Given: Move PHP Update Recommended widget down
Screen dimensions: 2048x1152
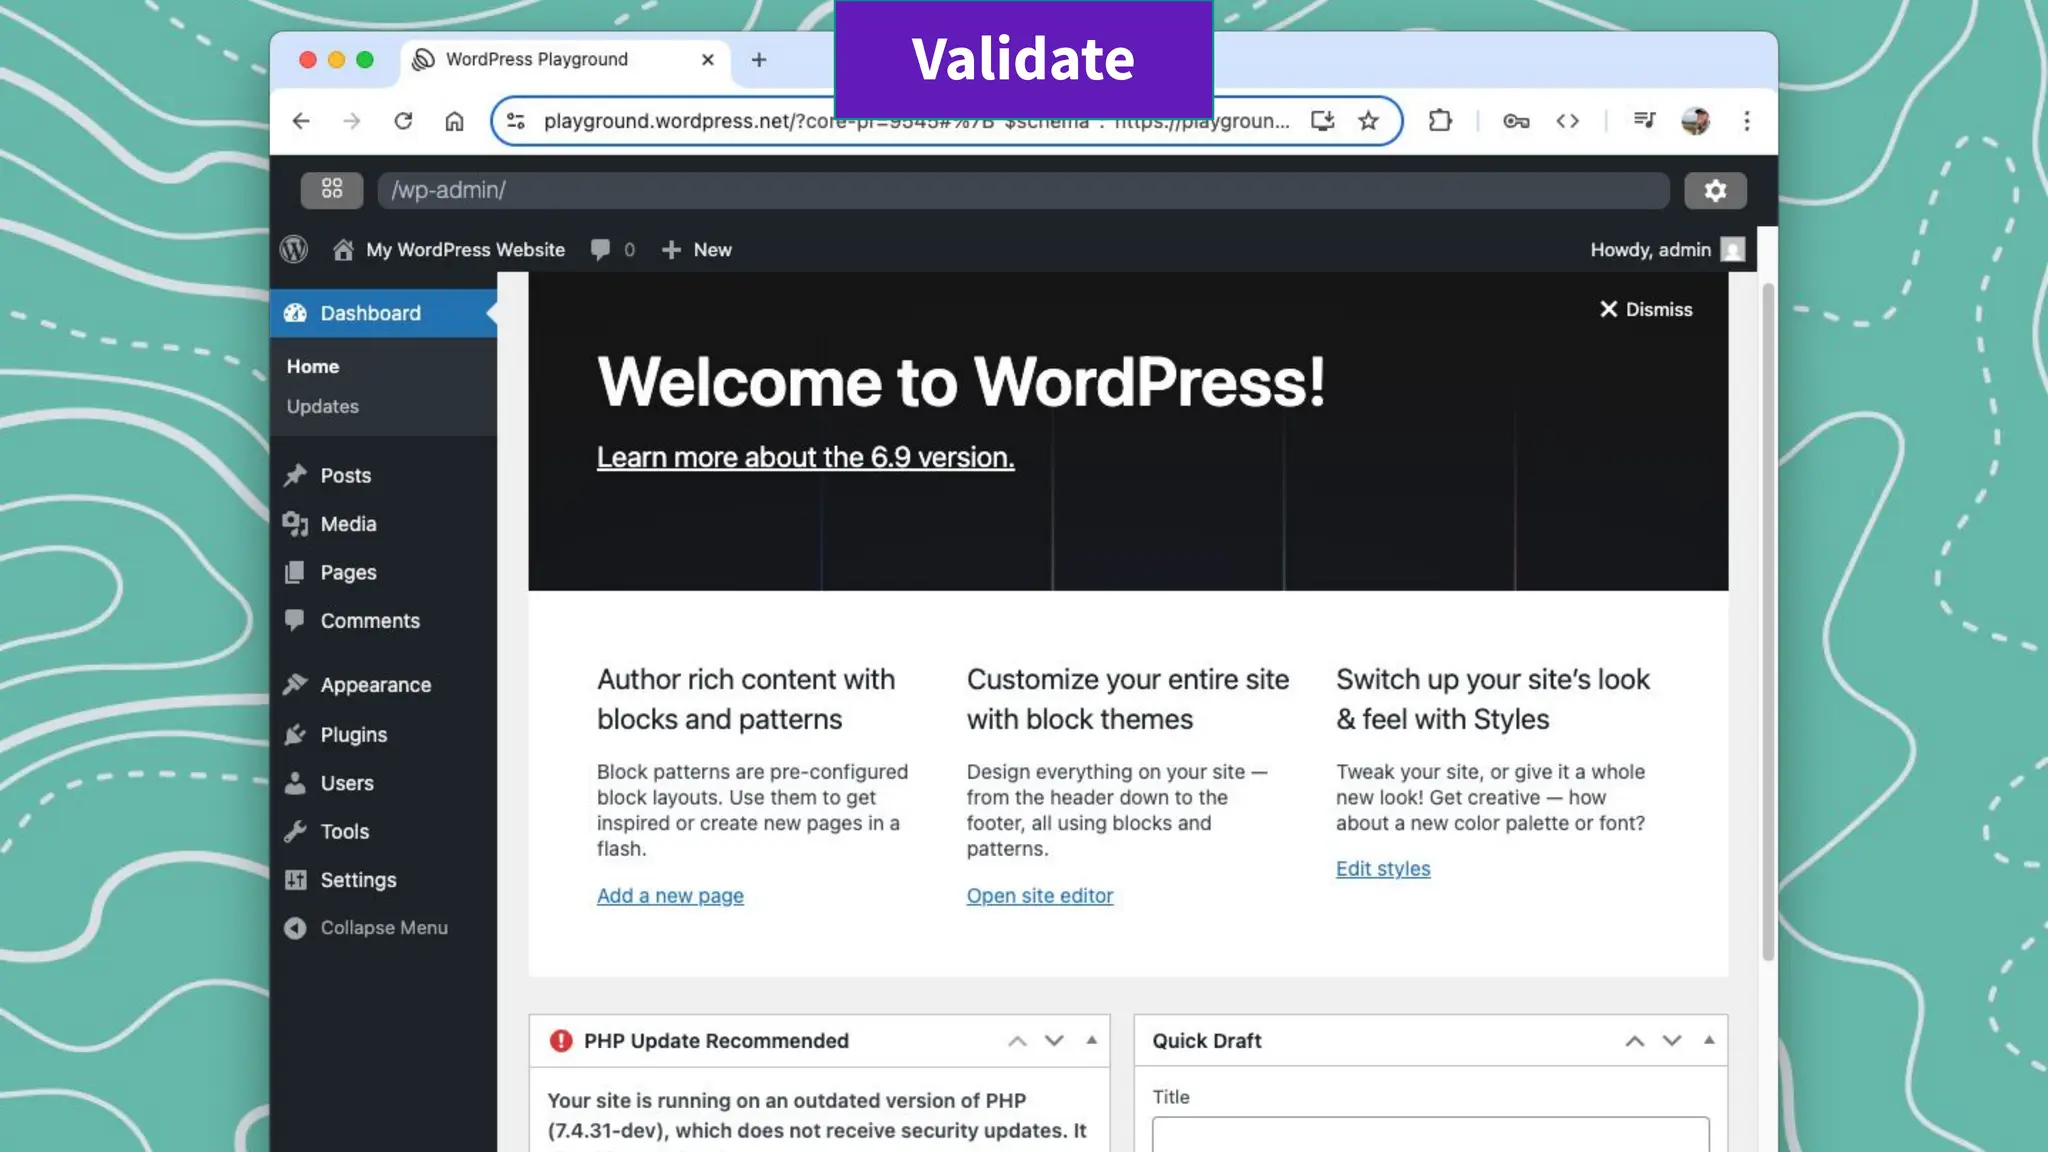Looking at the screenshot, I should [1054, 1041].
